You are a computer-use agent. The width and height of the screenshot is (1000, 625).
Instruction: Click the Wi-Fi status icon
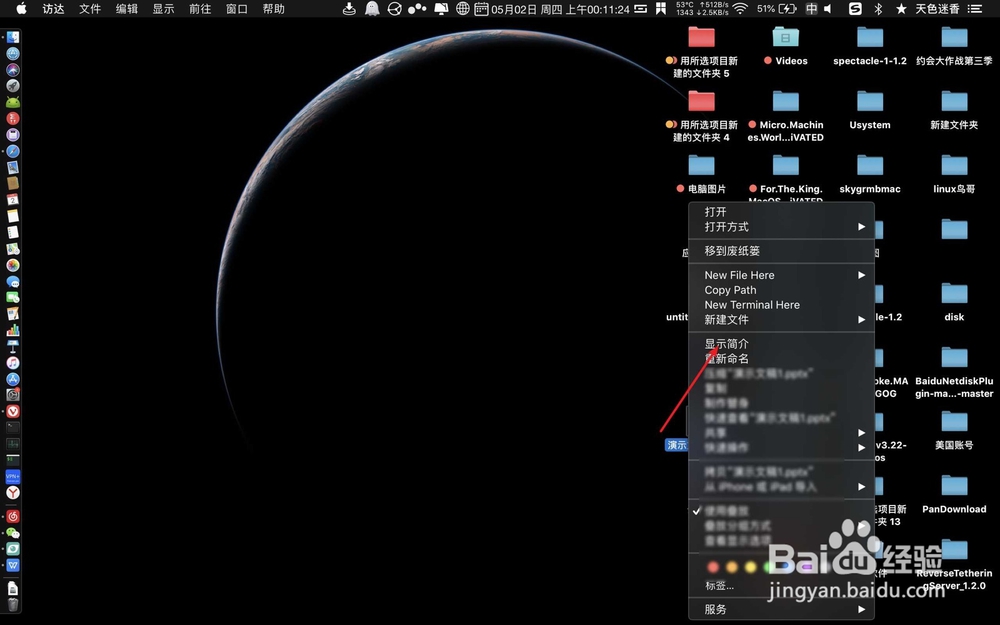coord(740,8)
